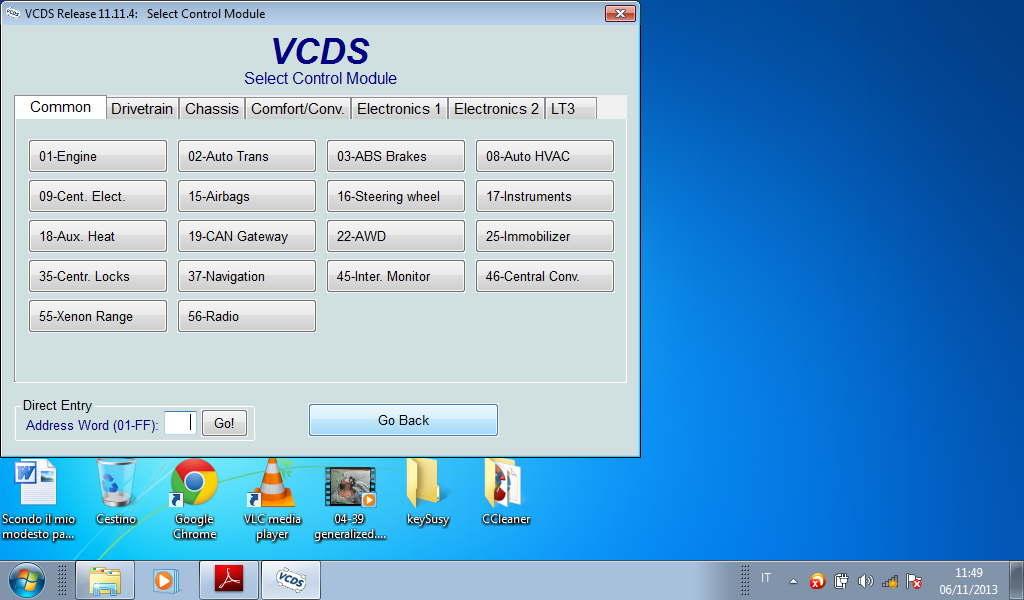Close the VCDS window

pyautogui.click(x=620, y=13)
